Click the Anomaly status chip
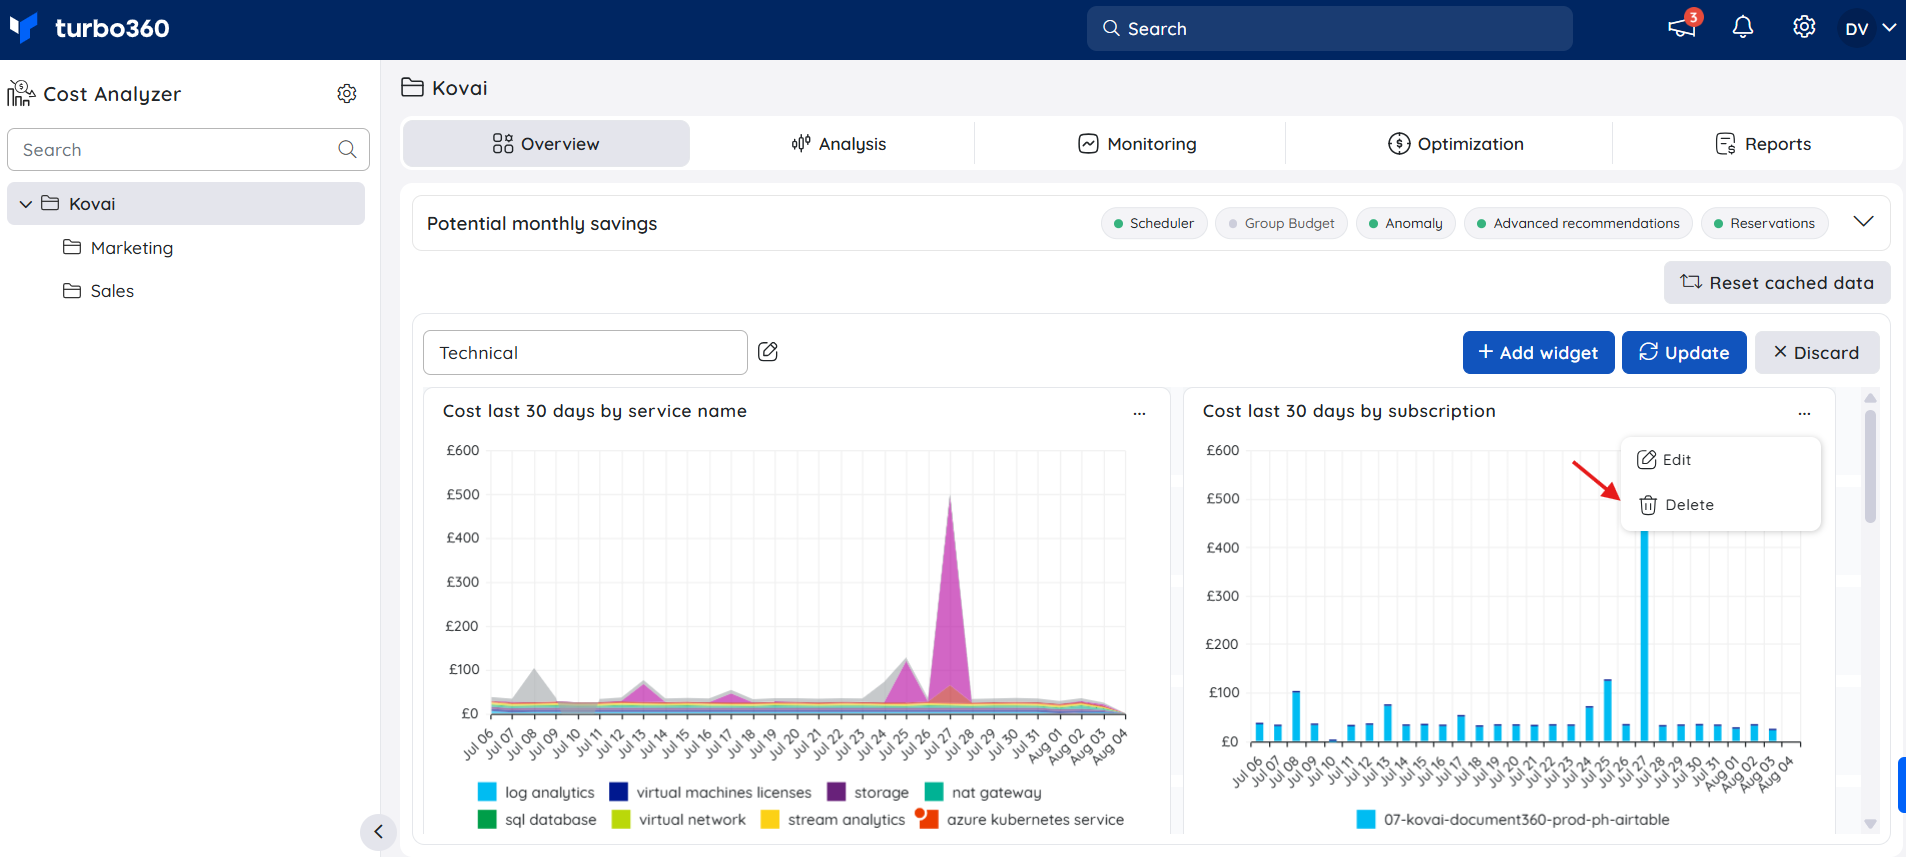The image size is (1906, 857). point(1406,223)
